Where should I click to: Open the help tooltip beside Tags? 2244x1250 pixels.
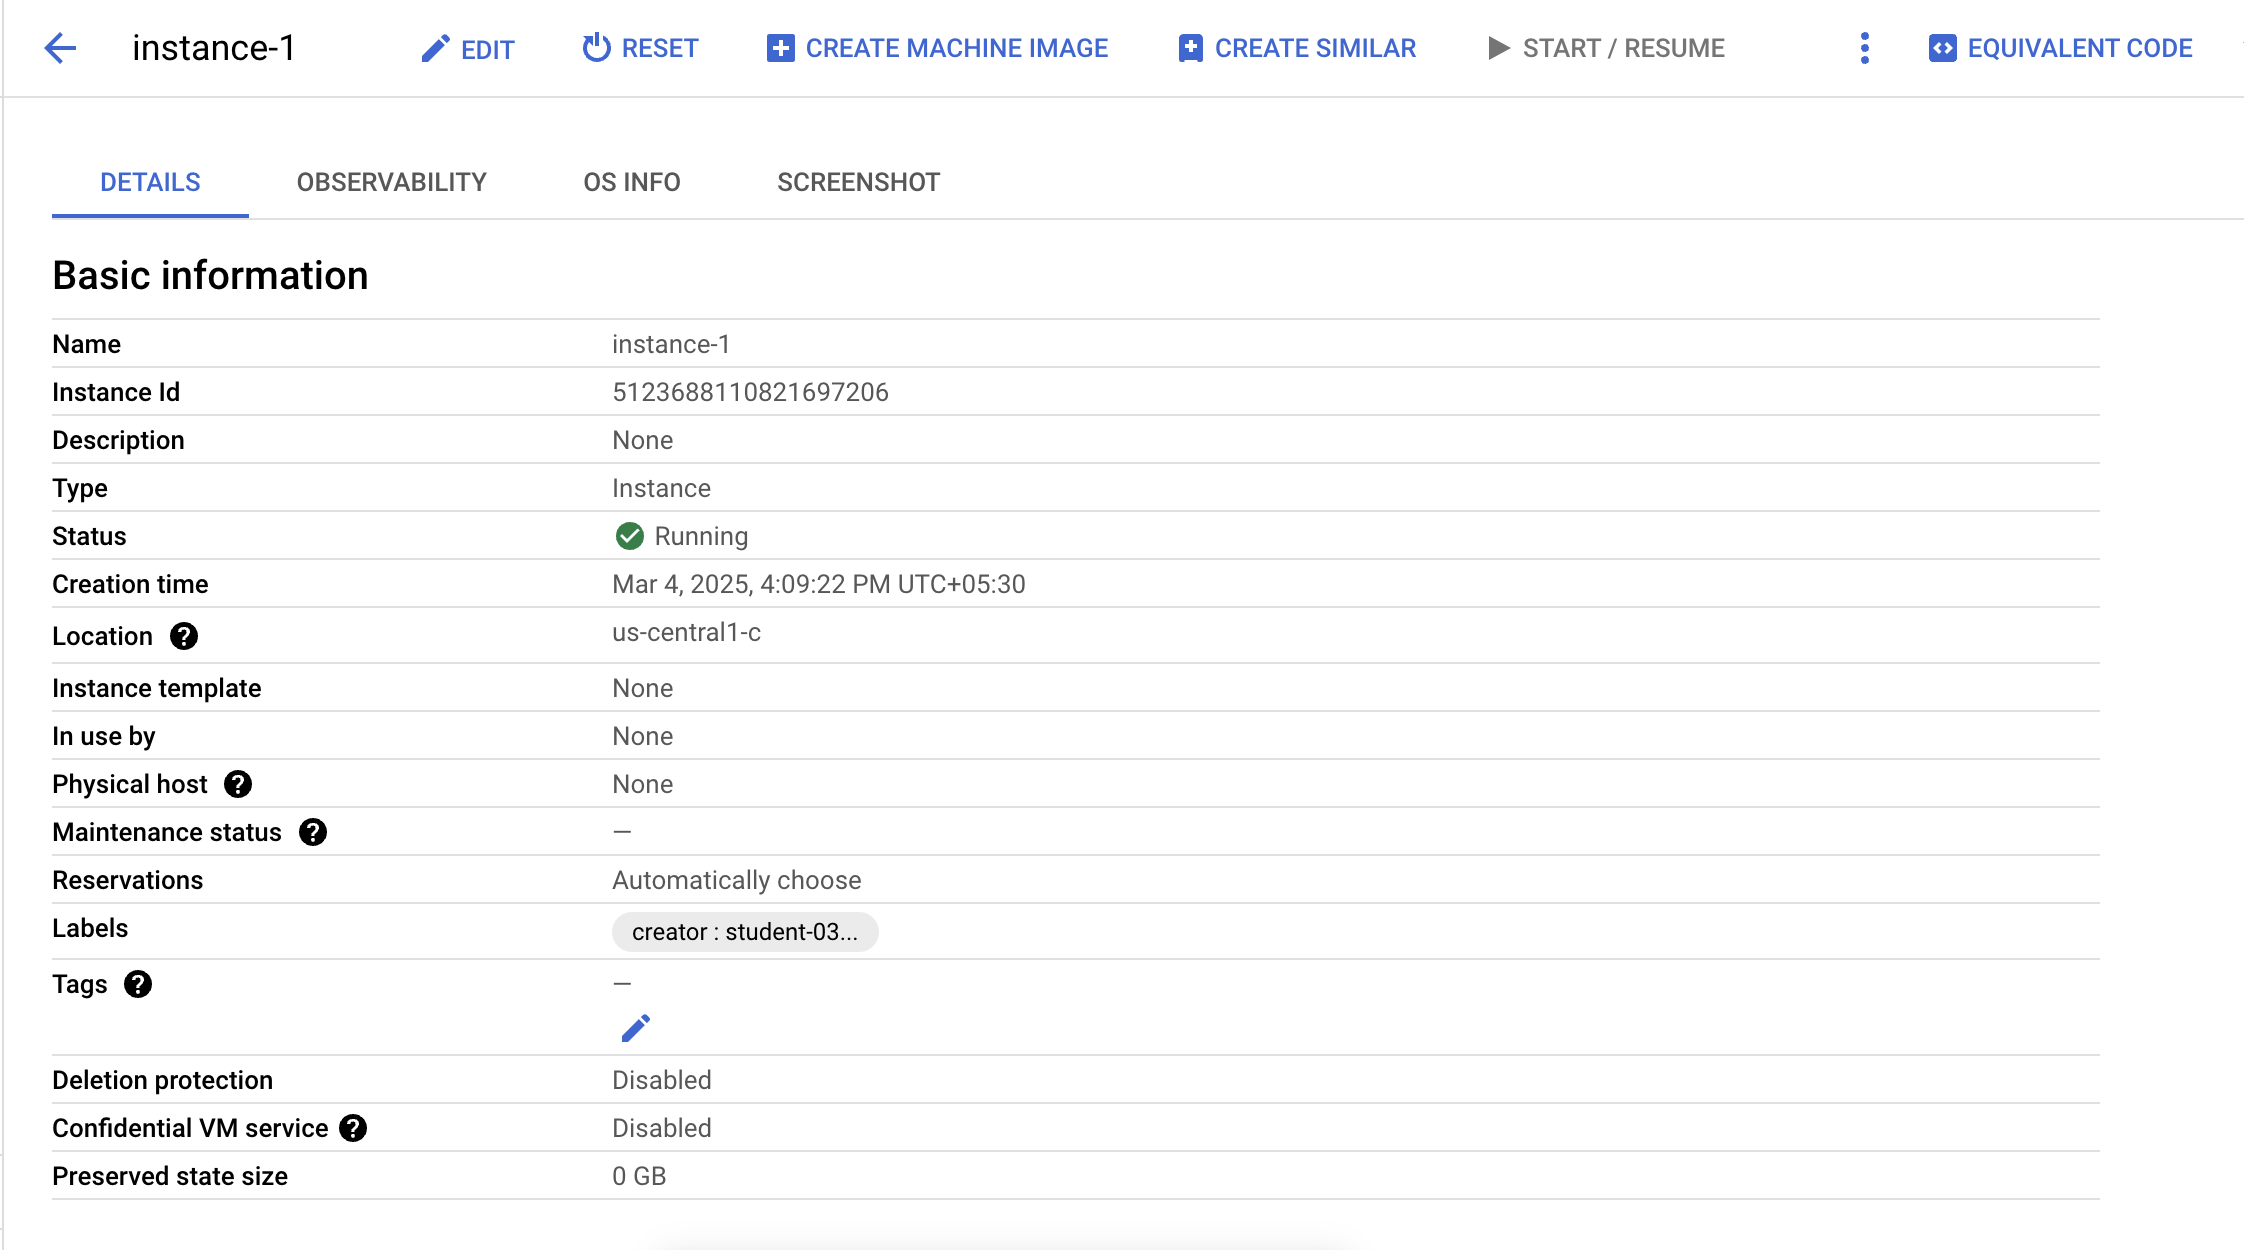138,984
